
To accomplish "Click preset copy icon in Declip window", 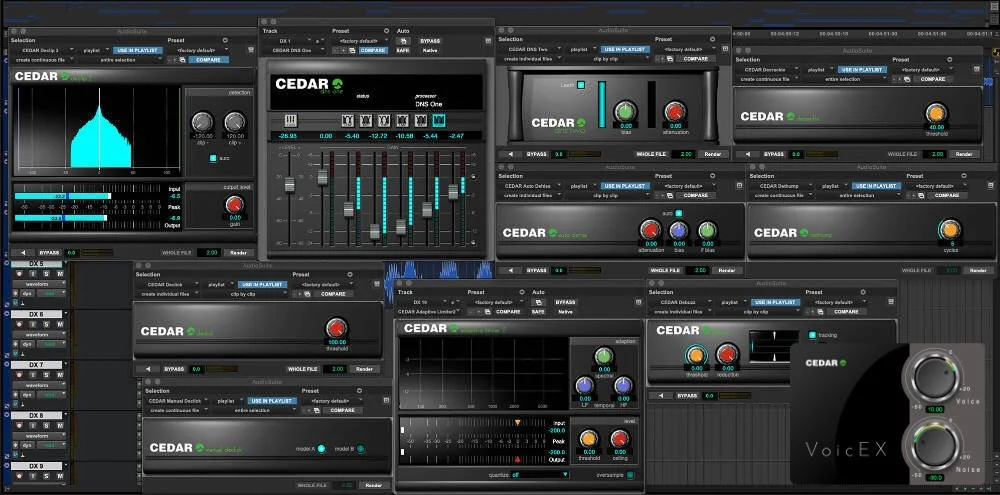I will [x=182, y=59].
